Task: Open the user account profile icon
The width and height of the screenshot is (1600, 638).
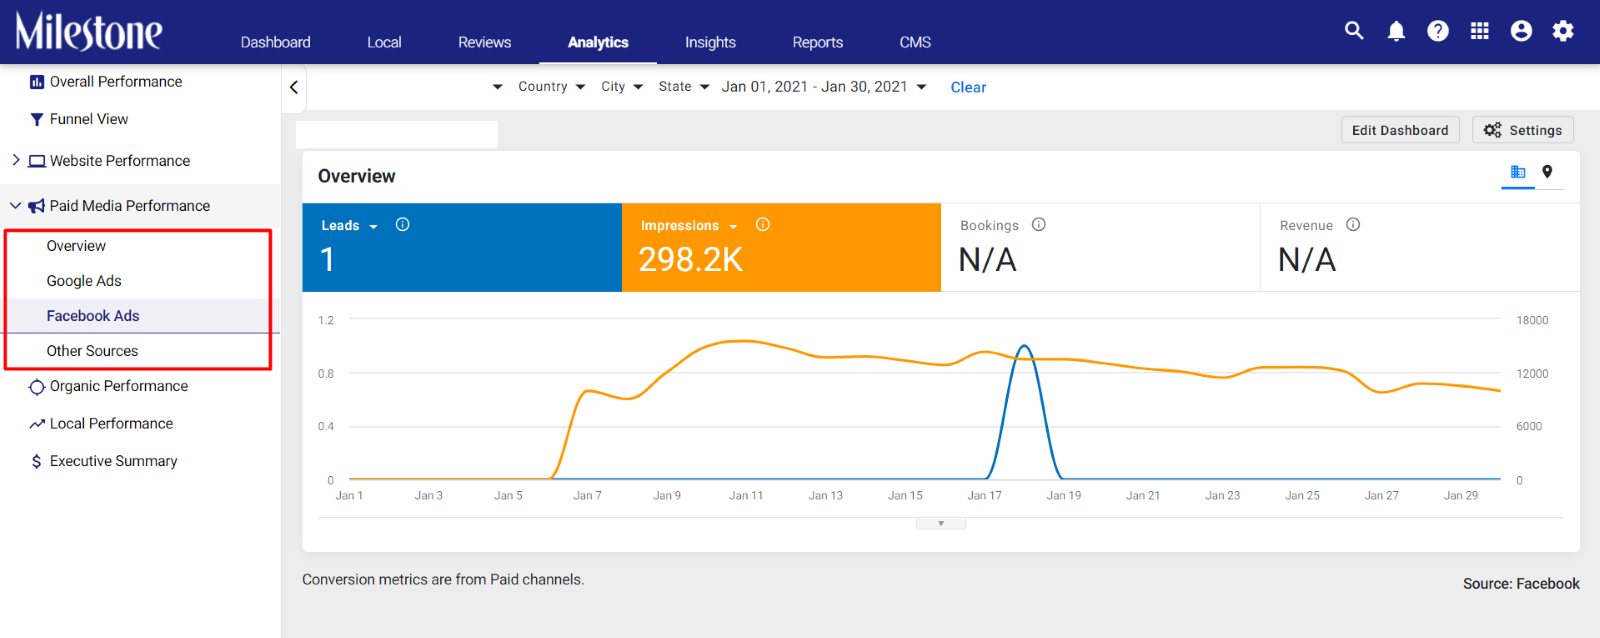Action: point(1521,31)
